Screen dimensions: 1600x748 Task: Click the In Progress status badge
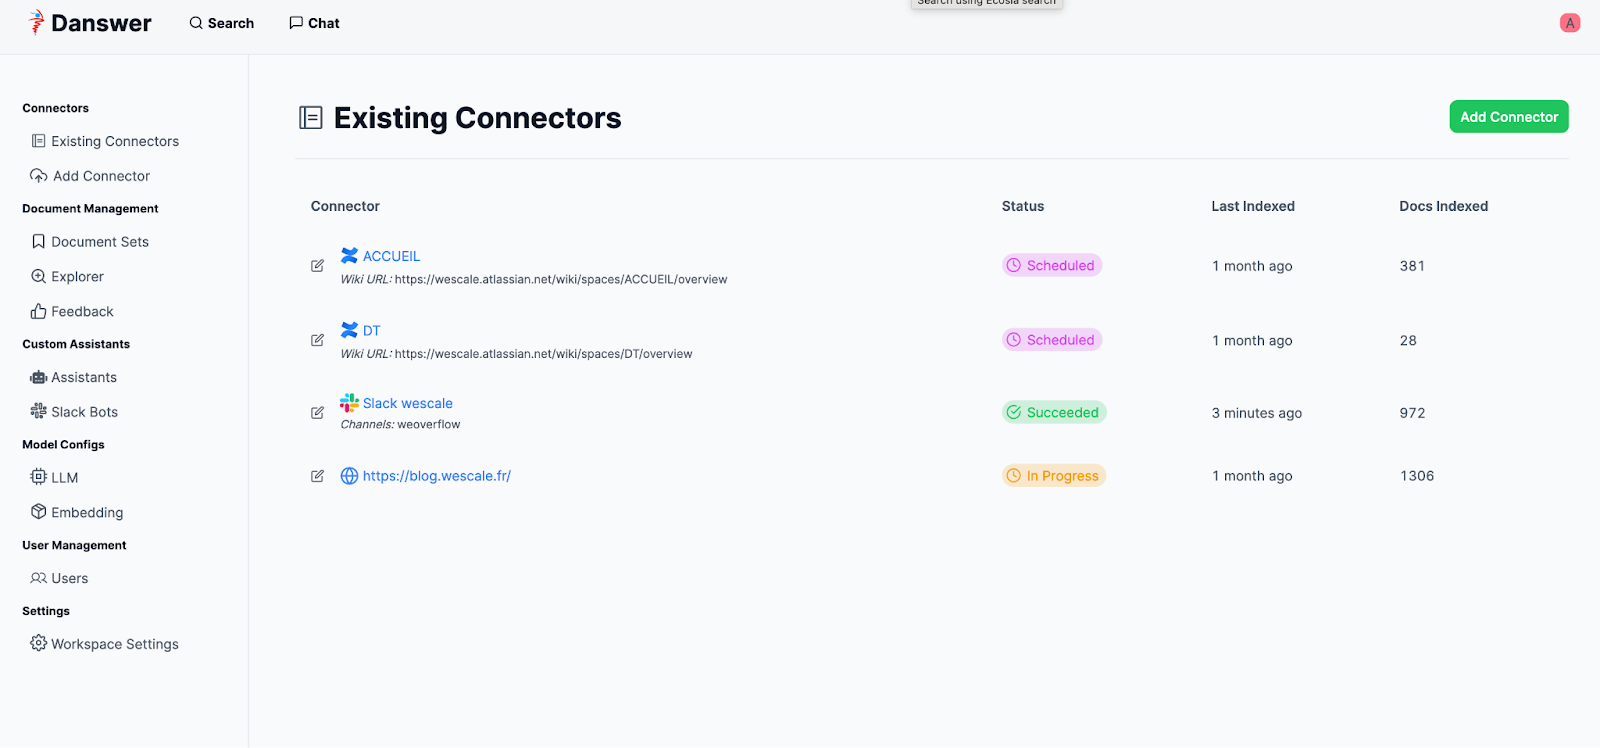(1054, 476)
